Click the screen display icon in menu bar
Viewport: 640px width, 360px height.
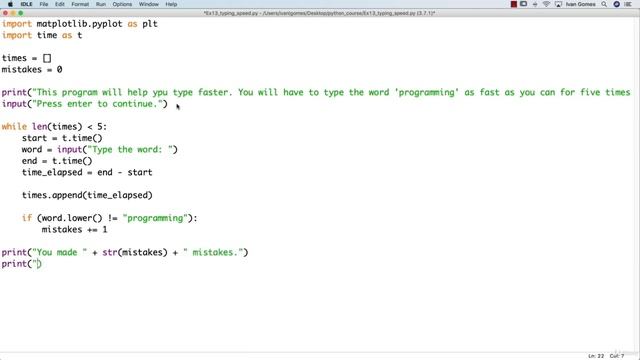524,4
